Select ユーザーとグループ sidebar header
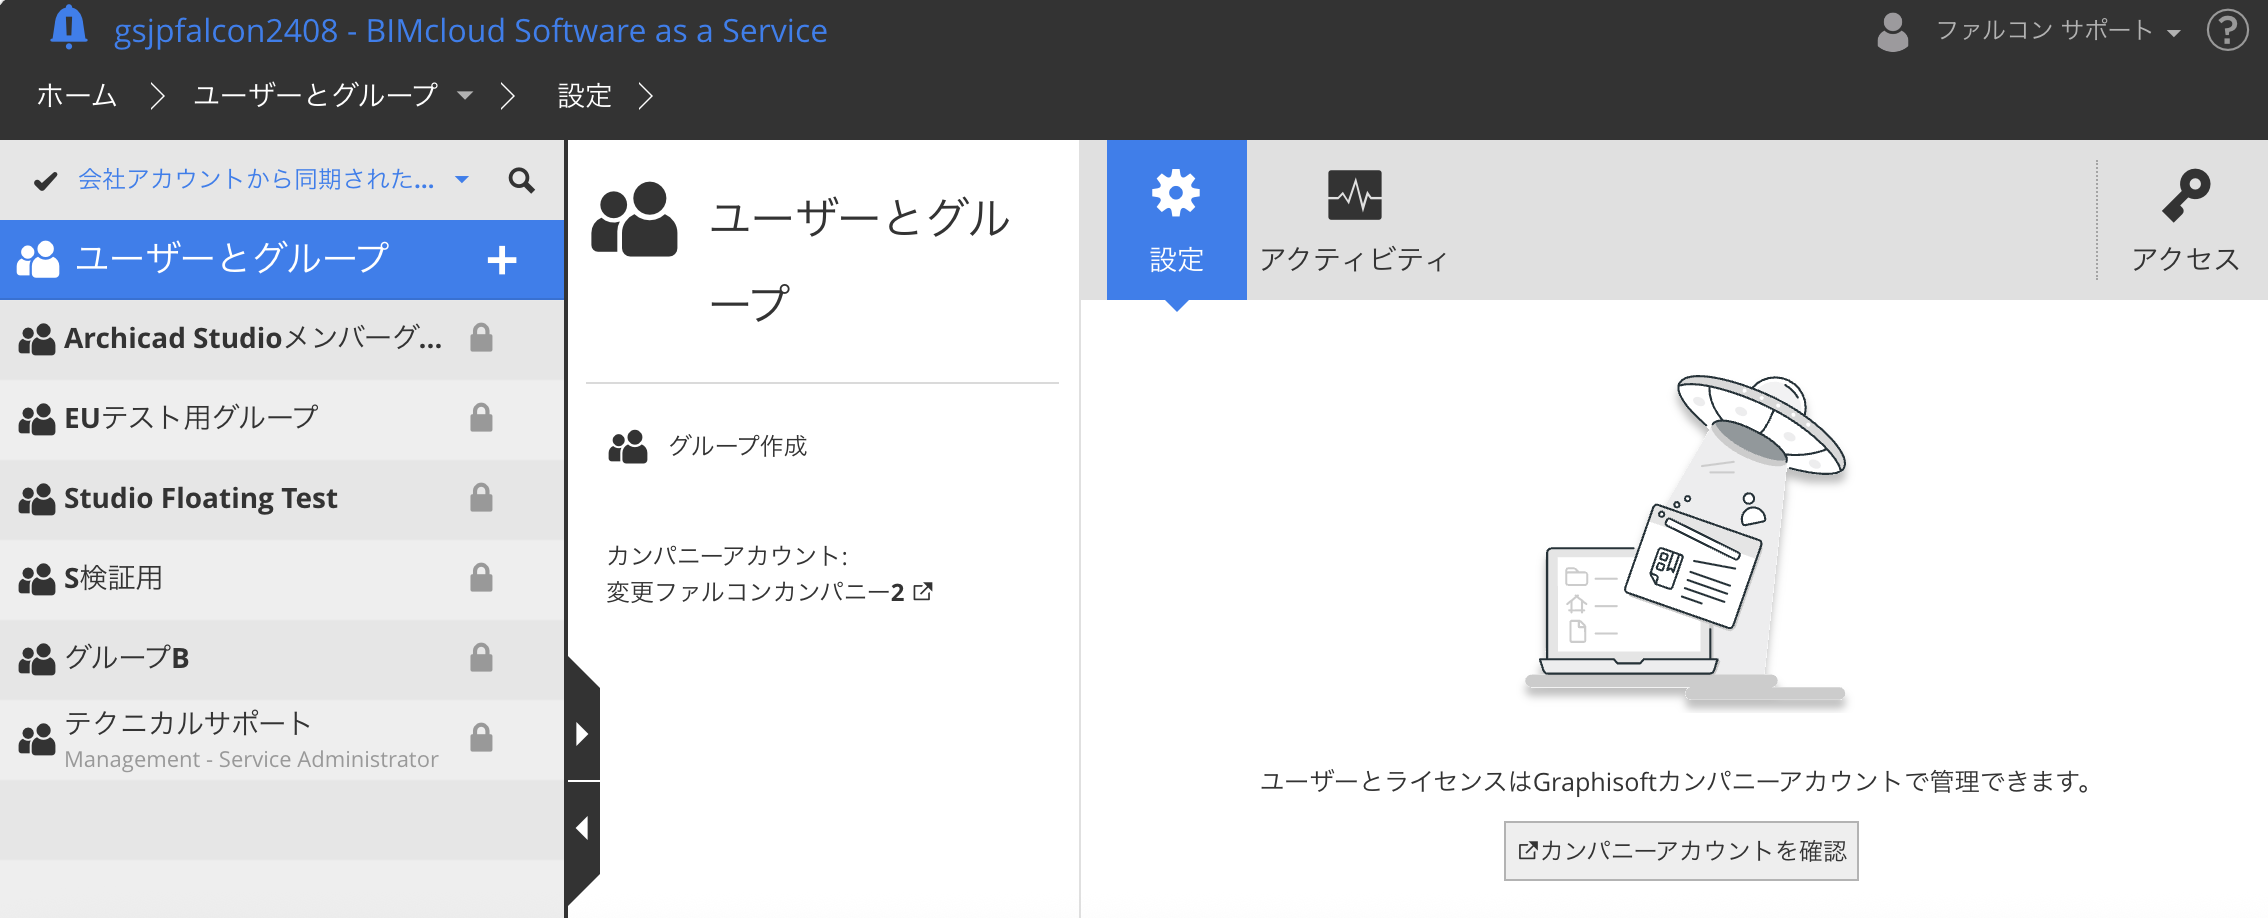Viewport: 2268px width, 918px height. click(282, 259)
